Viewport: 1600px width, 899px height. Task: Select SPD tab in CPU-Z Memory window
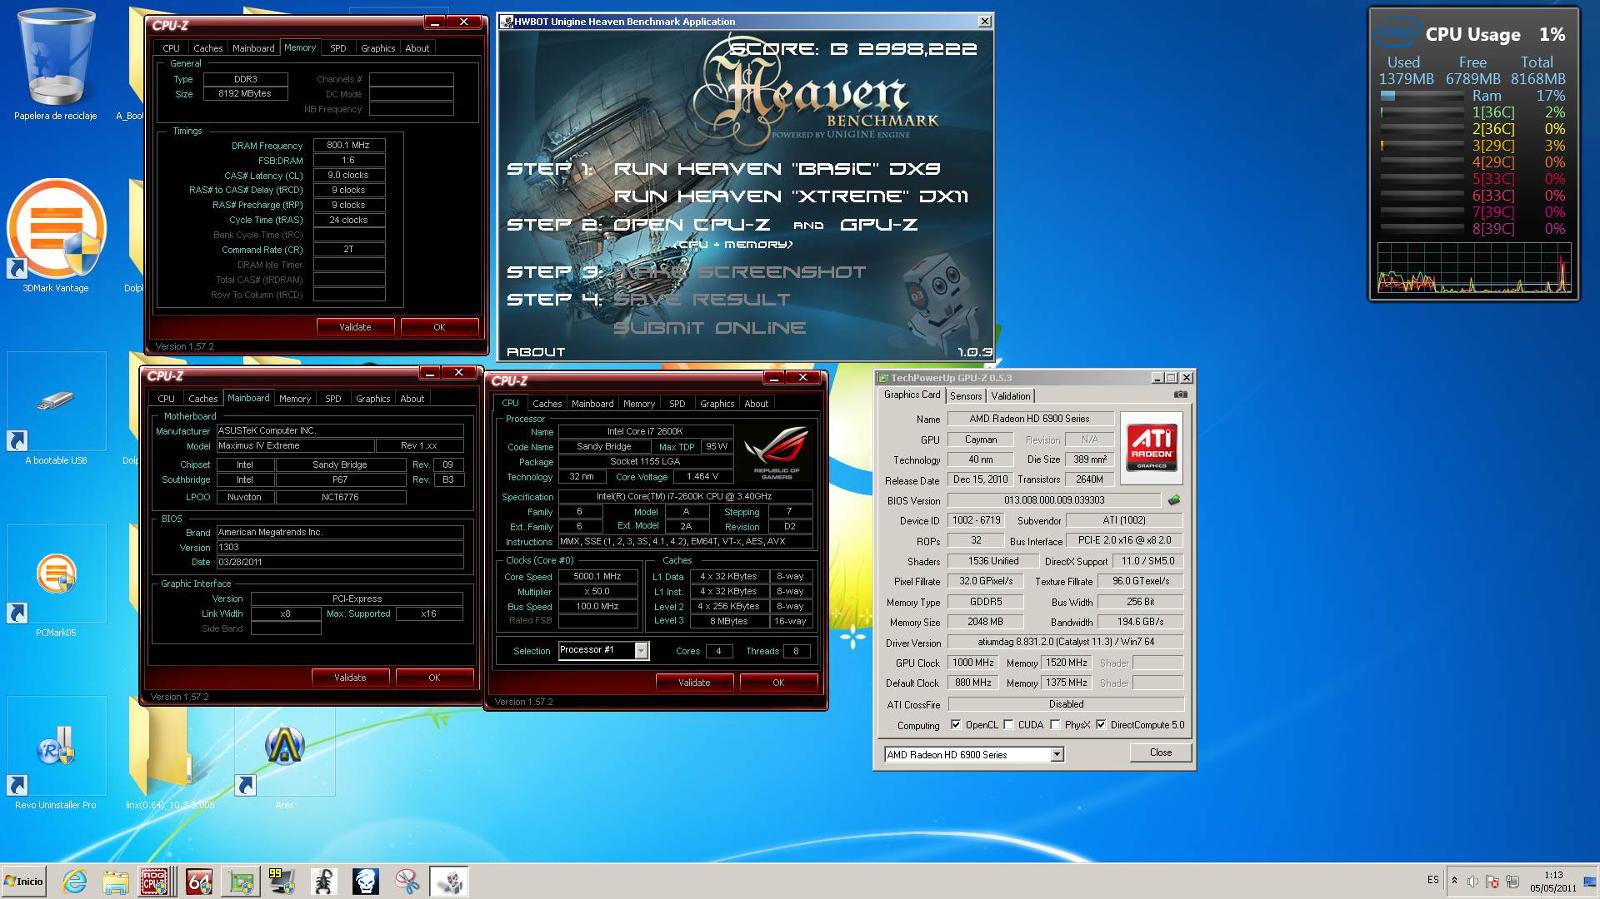[338, 48]
